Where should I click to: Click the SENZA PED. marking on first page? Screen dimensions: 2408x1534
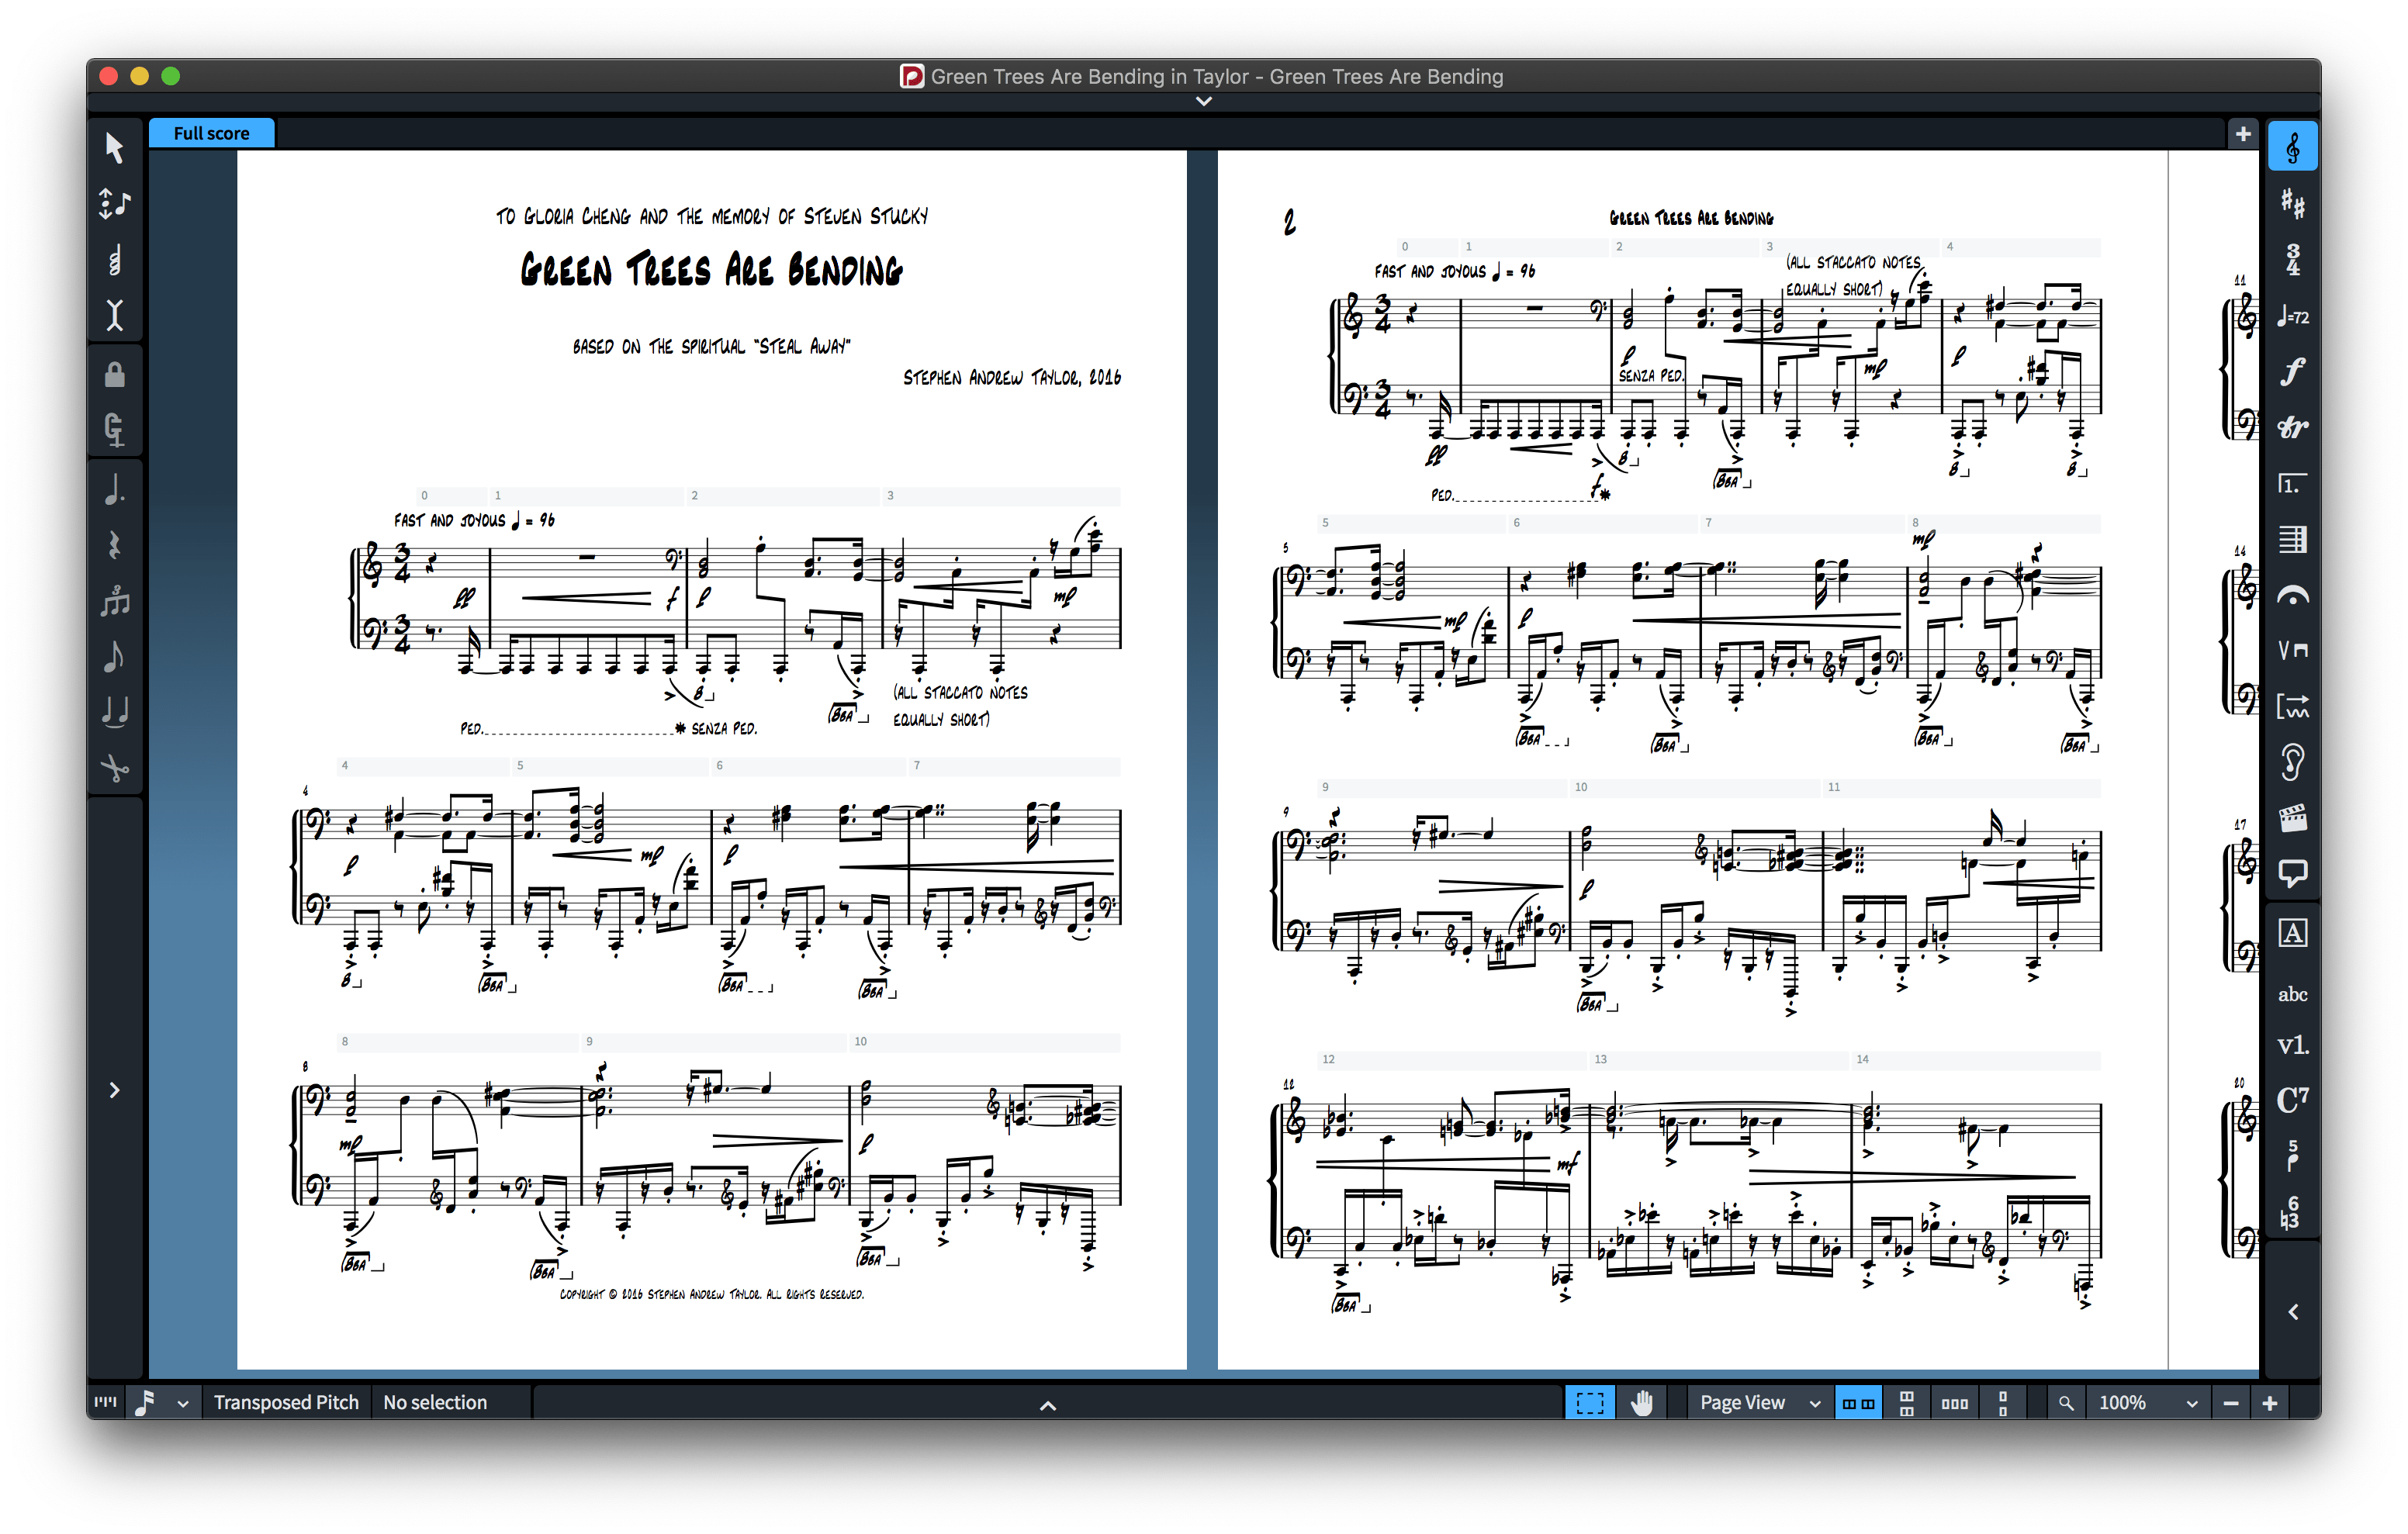[x=724, y=728]
